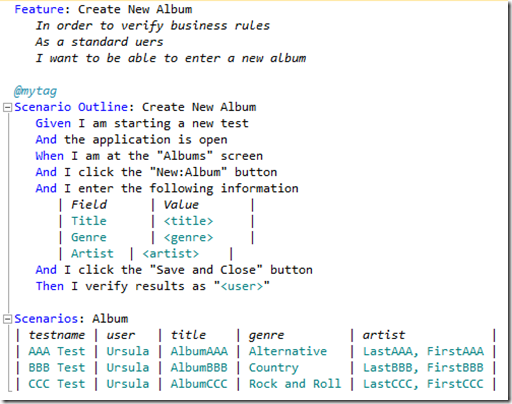This screenshot has width=512, height=404.
Task: Click the step 'When I am at the "Albums" screen'
Action: click(149, 156)
